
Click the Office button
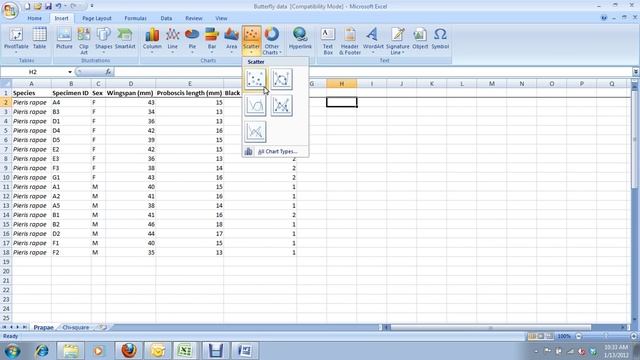point(10,10)
